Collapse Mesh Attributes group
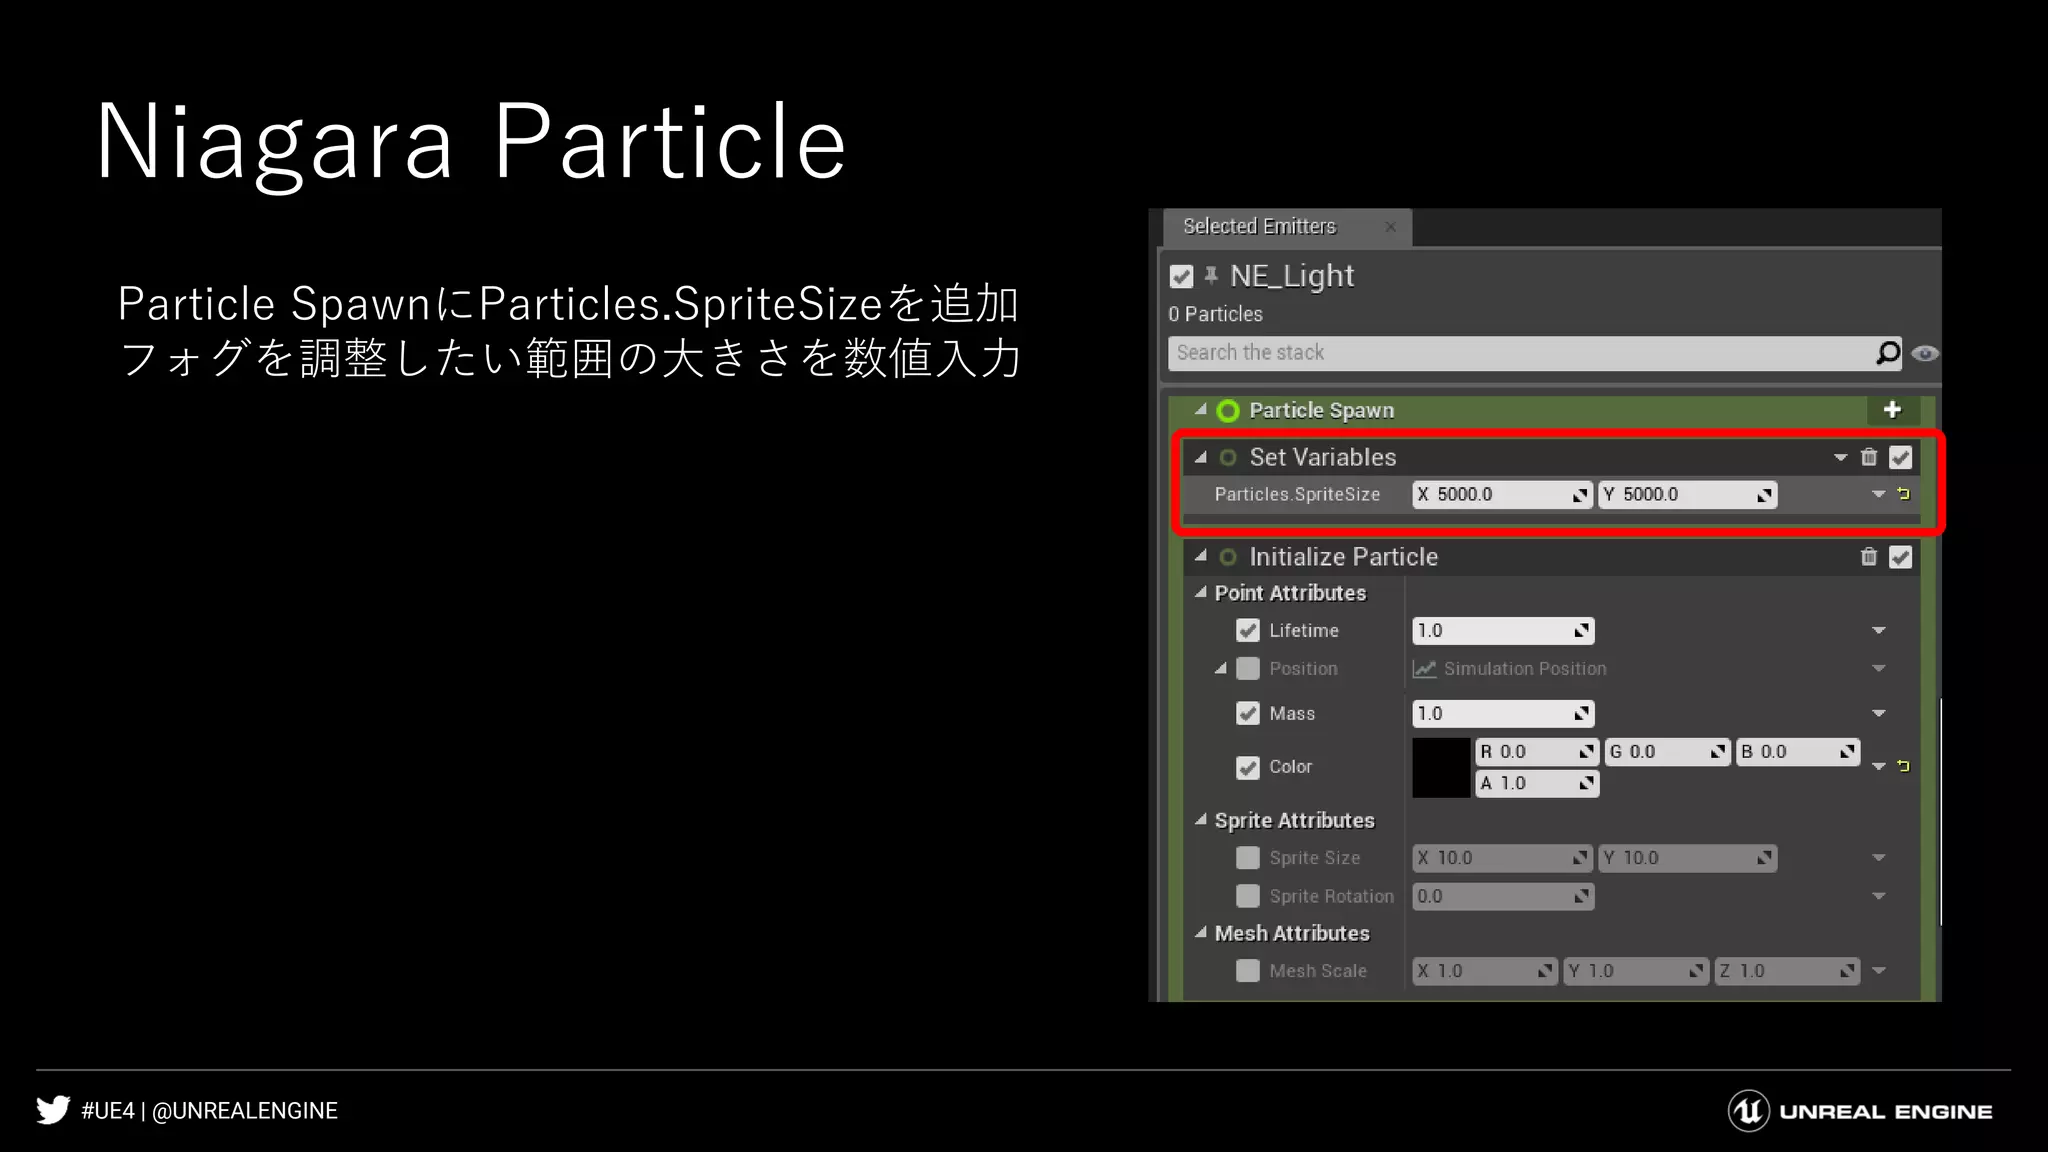This screenshot has width=2048, height=1152. tap(1201, 932)
